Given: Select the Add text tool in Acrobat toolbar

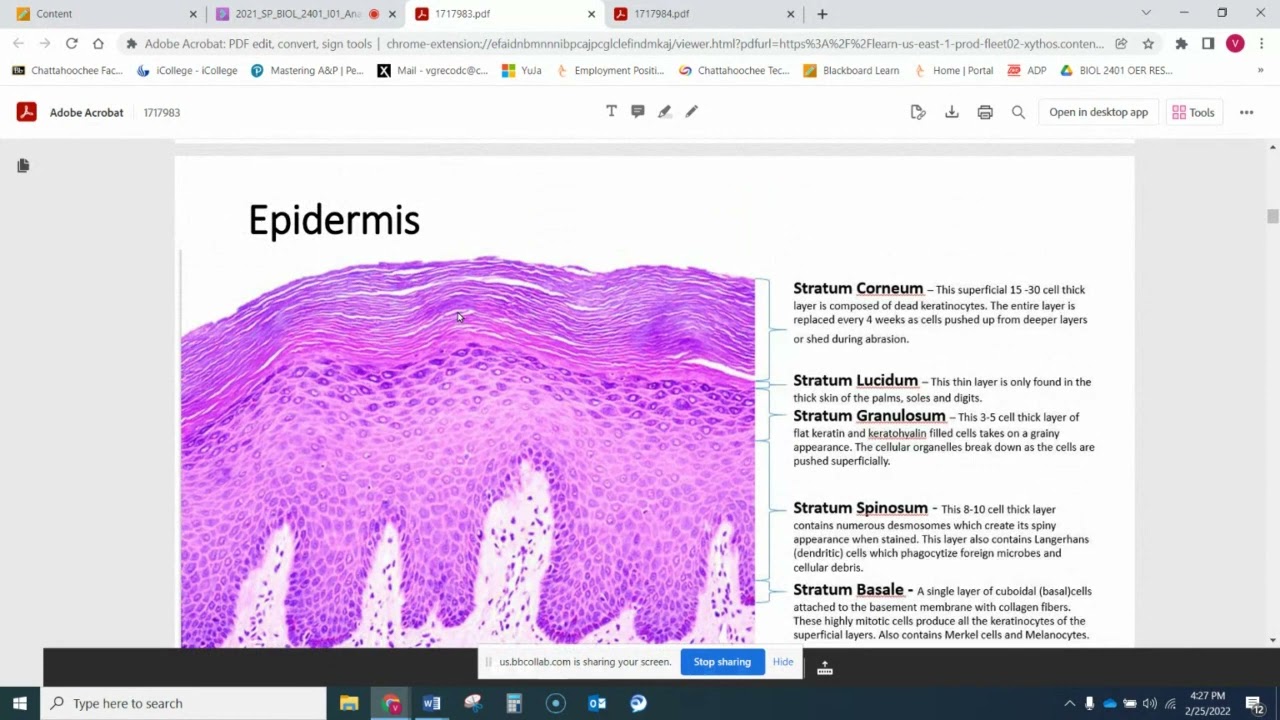Looking at the screenshot, I should [611, 111].
